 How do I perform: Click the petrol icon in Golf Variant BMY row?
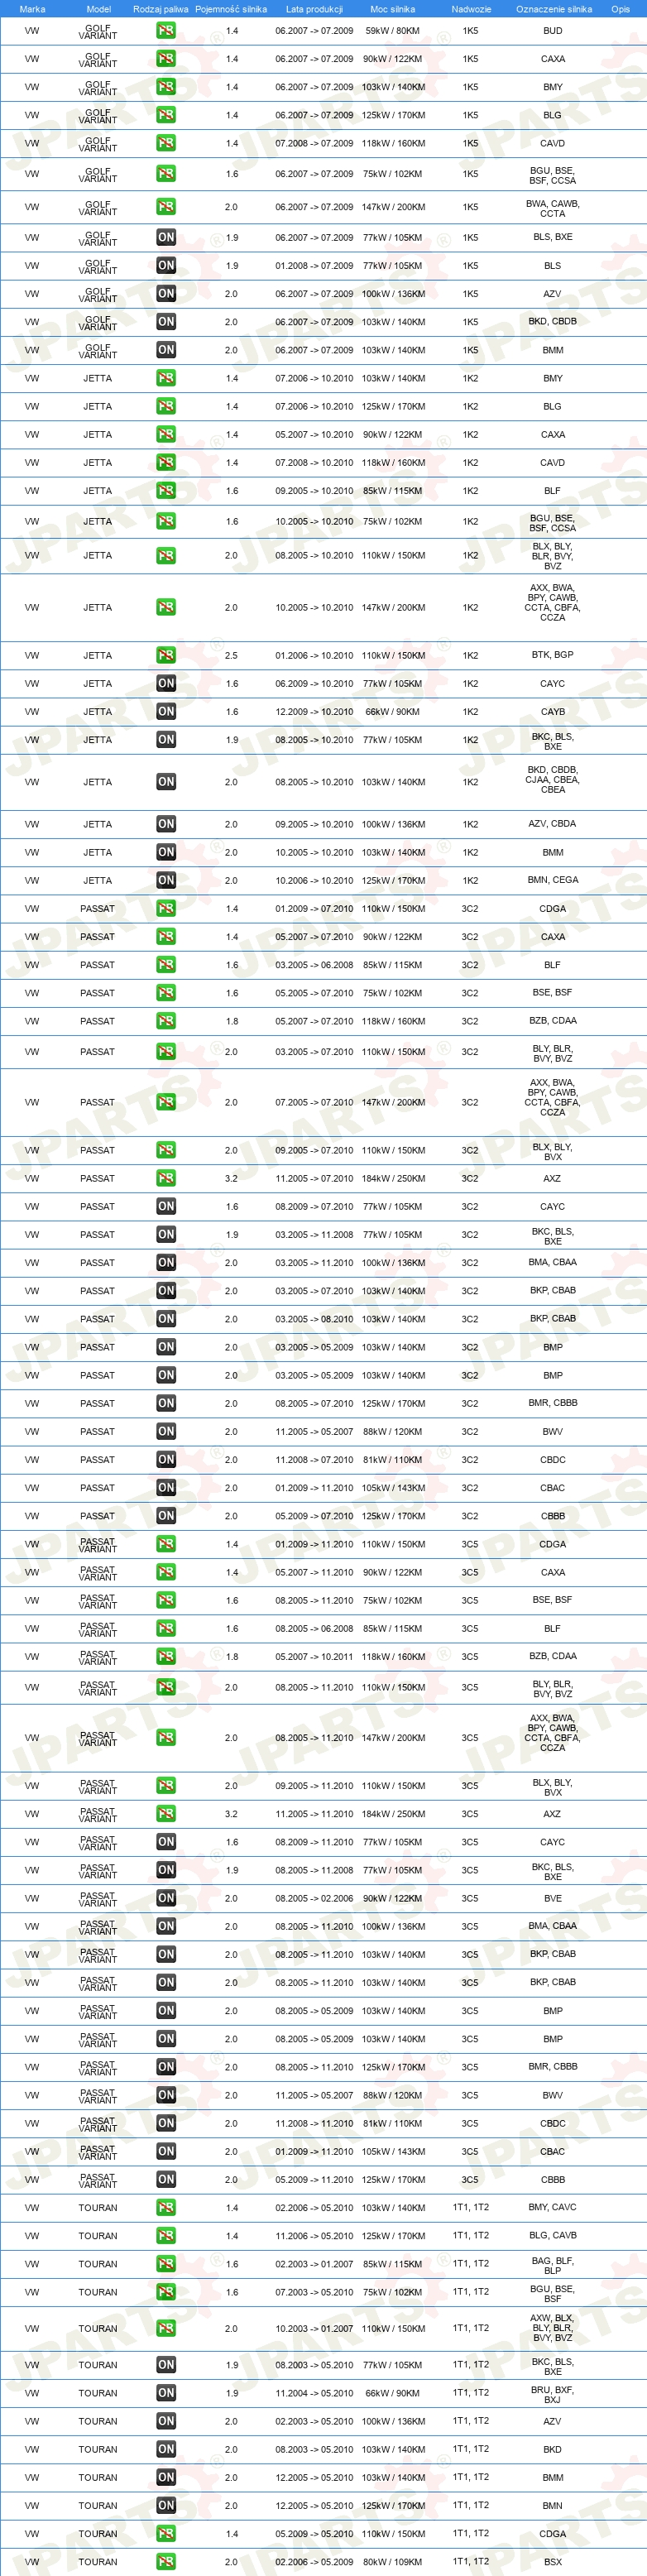pos(166,87)
